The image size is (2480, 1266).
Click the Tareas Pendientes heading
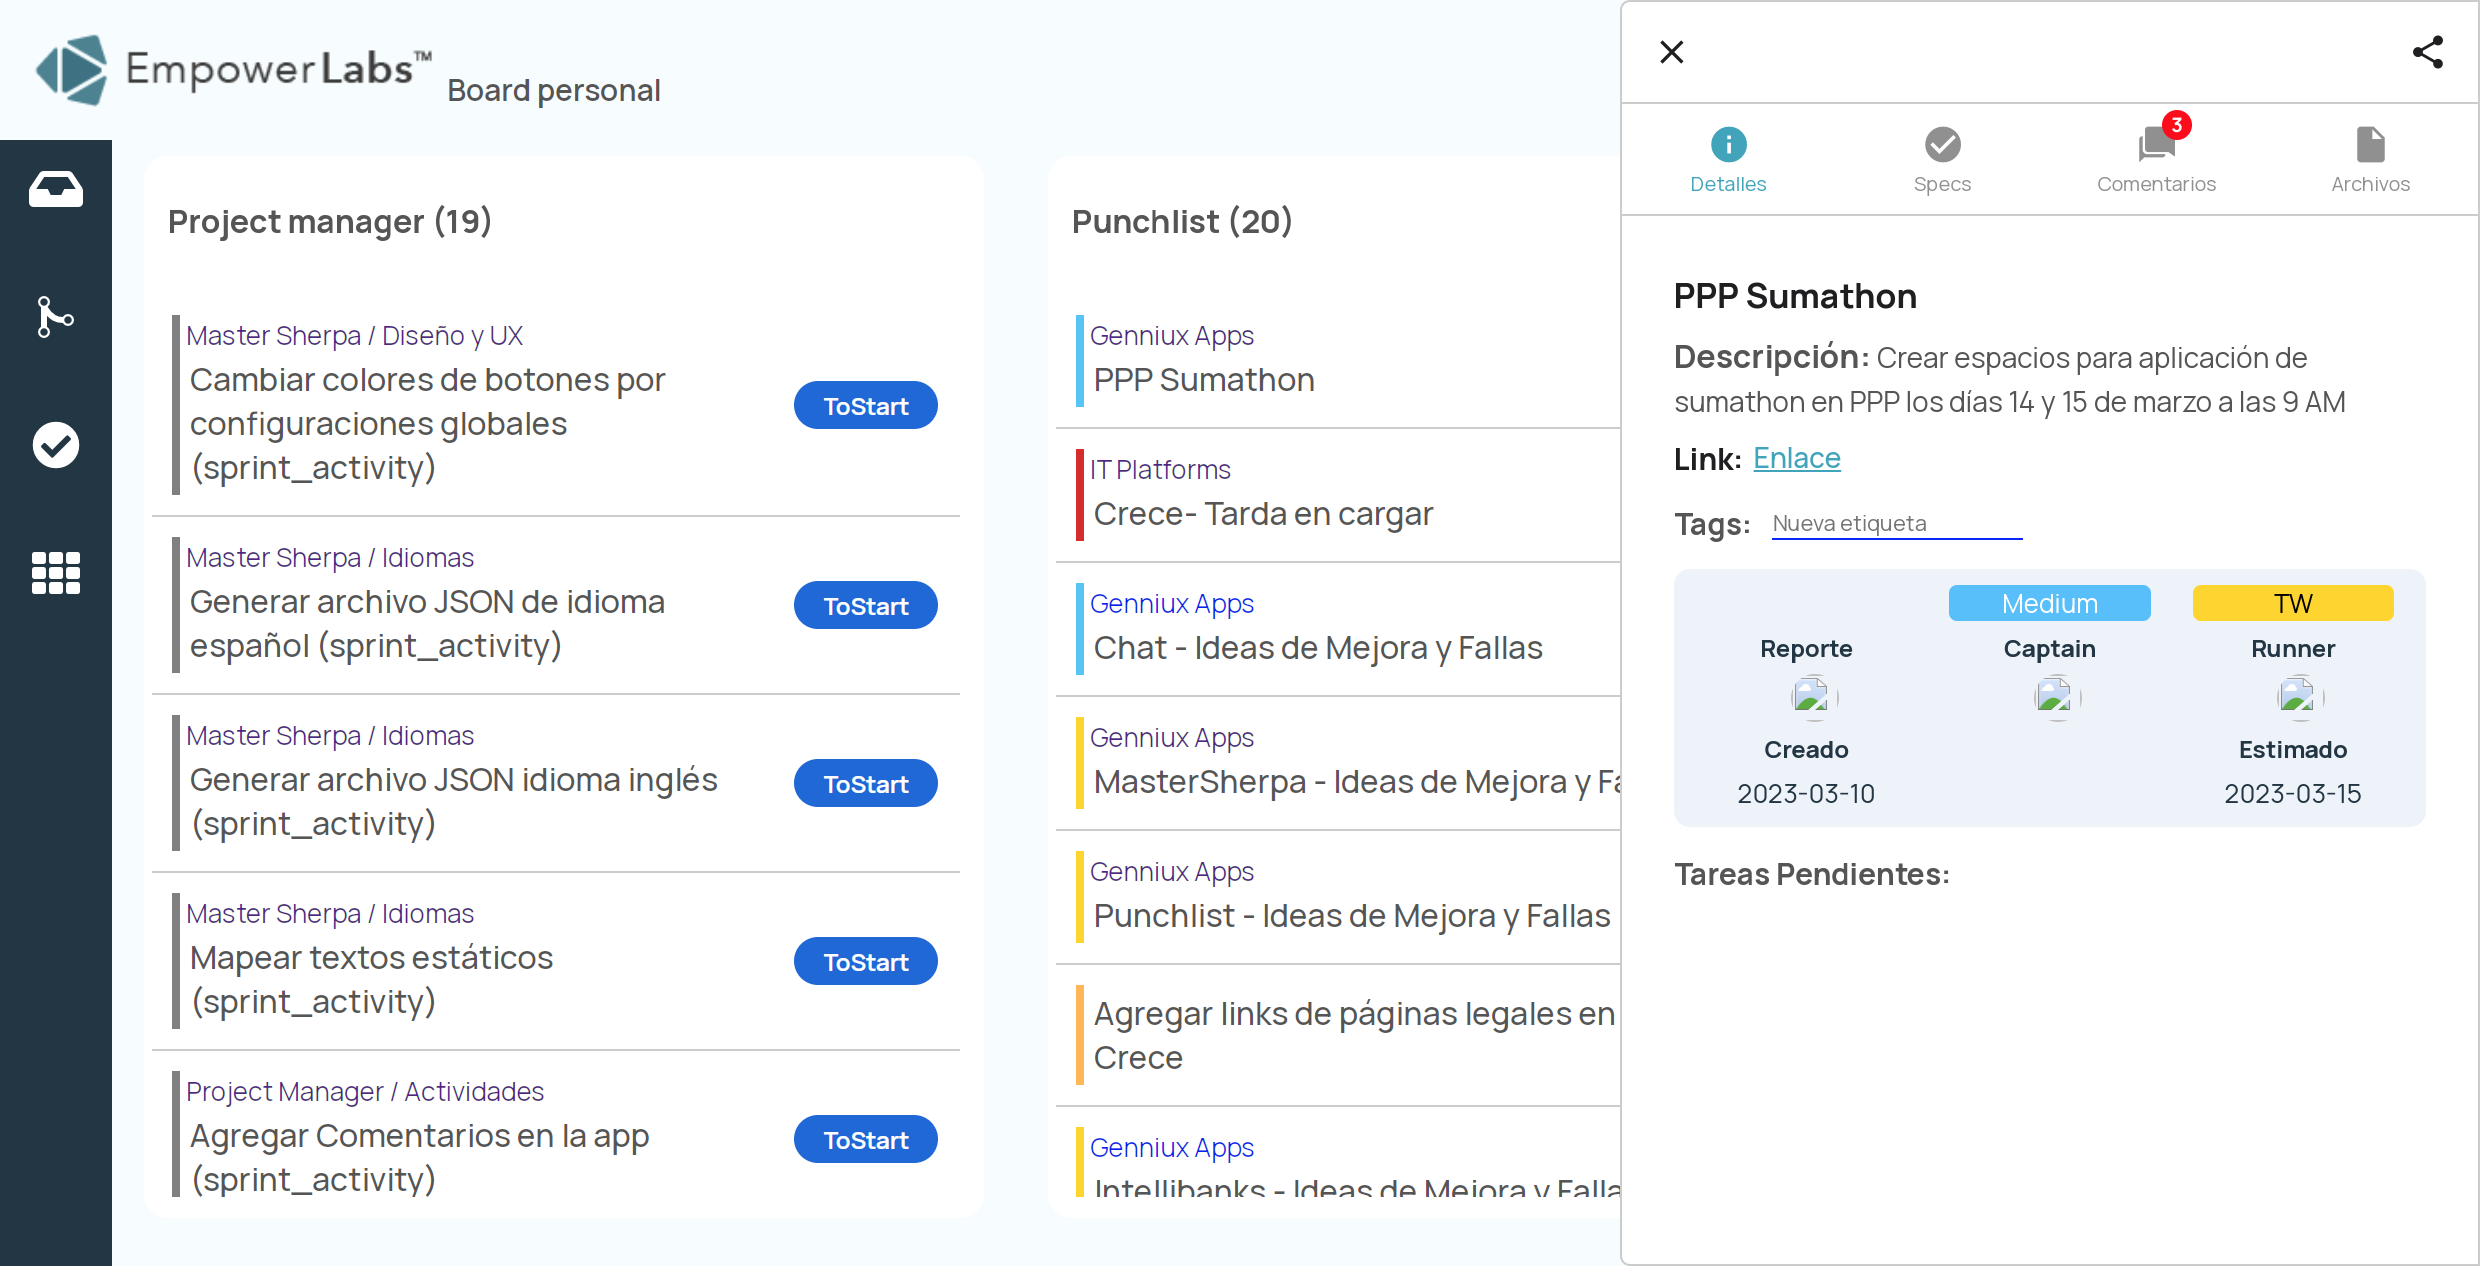[x=1812, y=875]
